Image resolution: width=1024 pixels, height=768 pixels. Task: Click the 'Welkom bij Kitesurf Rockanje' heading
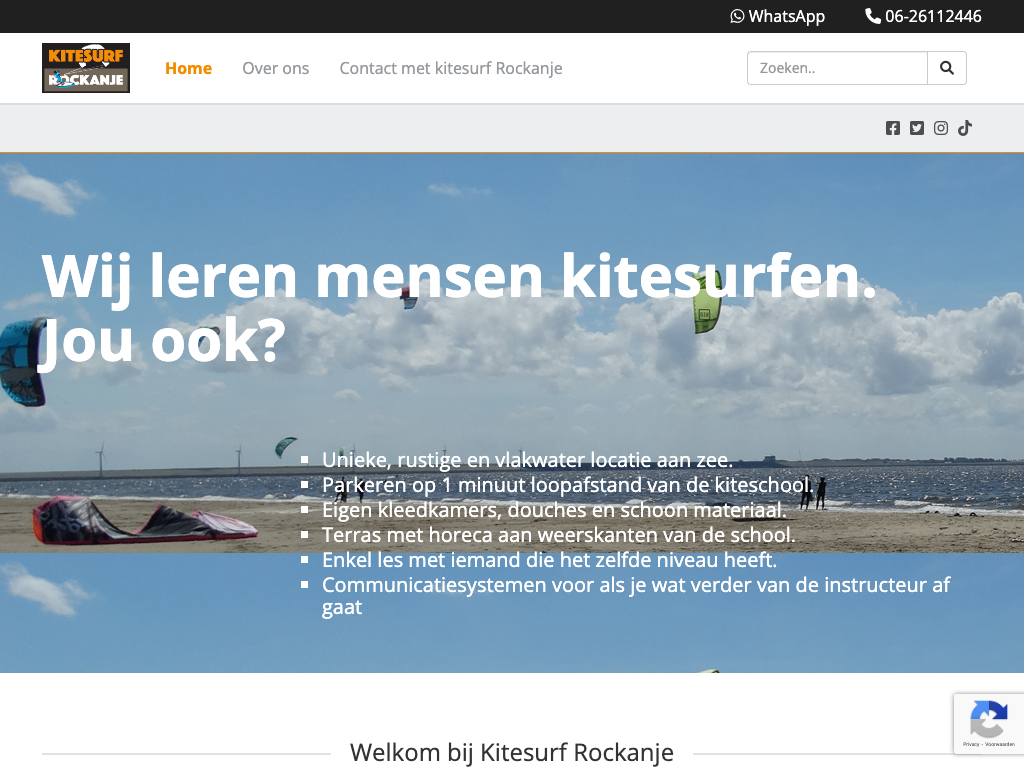pos(511,752)
